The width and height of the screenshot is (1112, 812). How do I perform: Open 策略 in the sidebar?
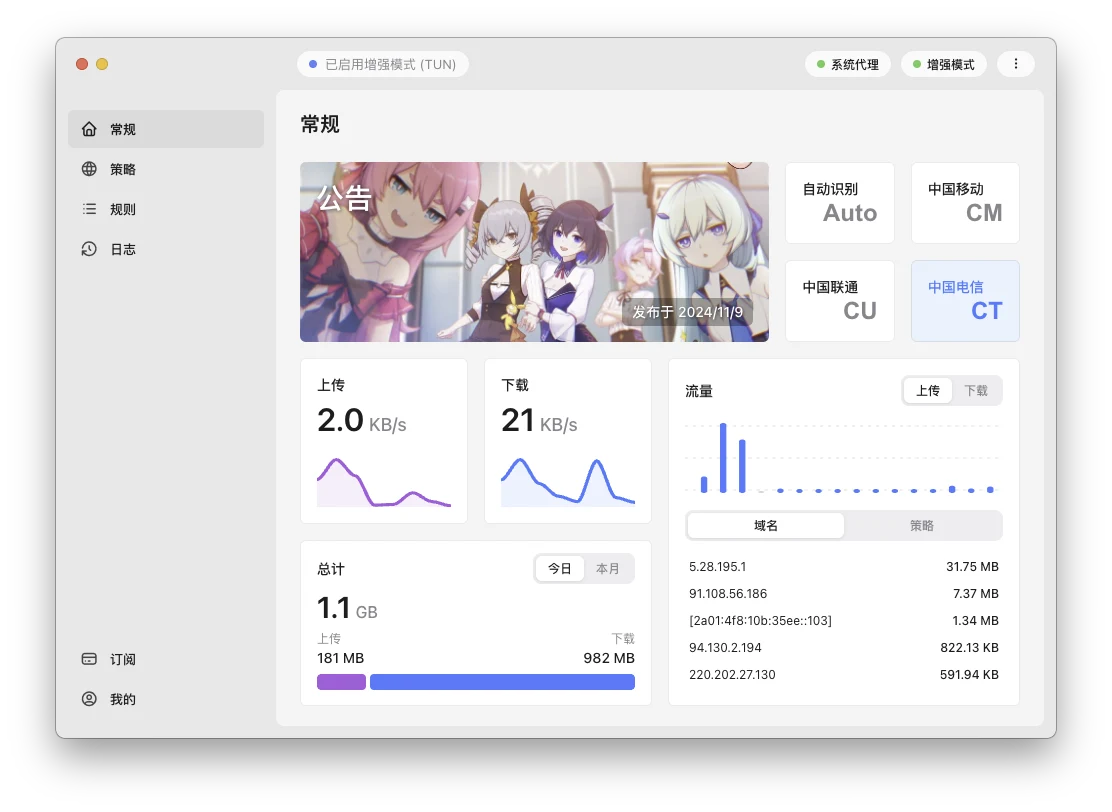coord(166,169)
